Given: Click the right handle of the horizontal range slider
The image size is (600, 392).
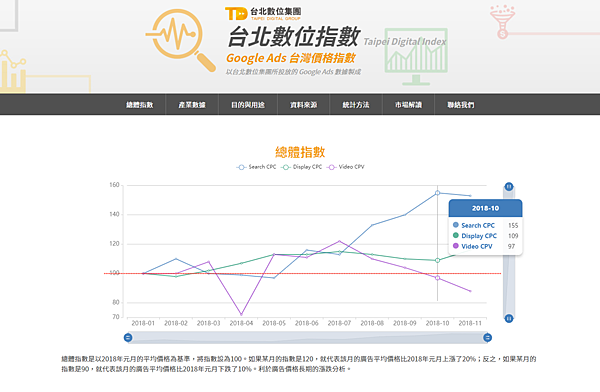Looking at the screenshot, I should click(487, 338).
